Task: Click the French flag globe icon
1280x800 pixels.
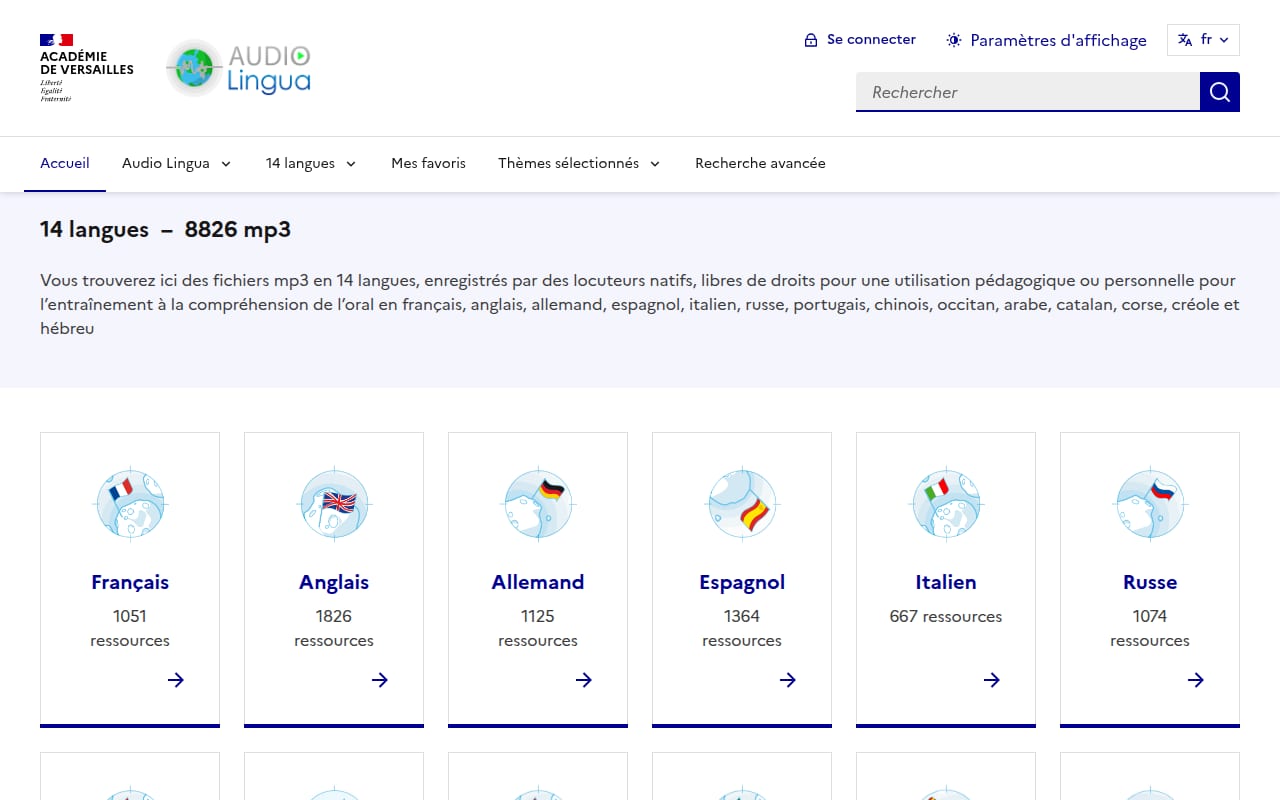Action: click(x=130, y=503)
